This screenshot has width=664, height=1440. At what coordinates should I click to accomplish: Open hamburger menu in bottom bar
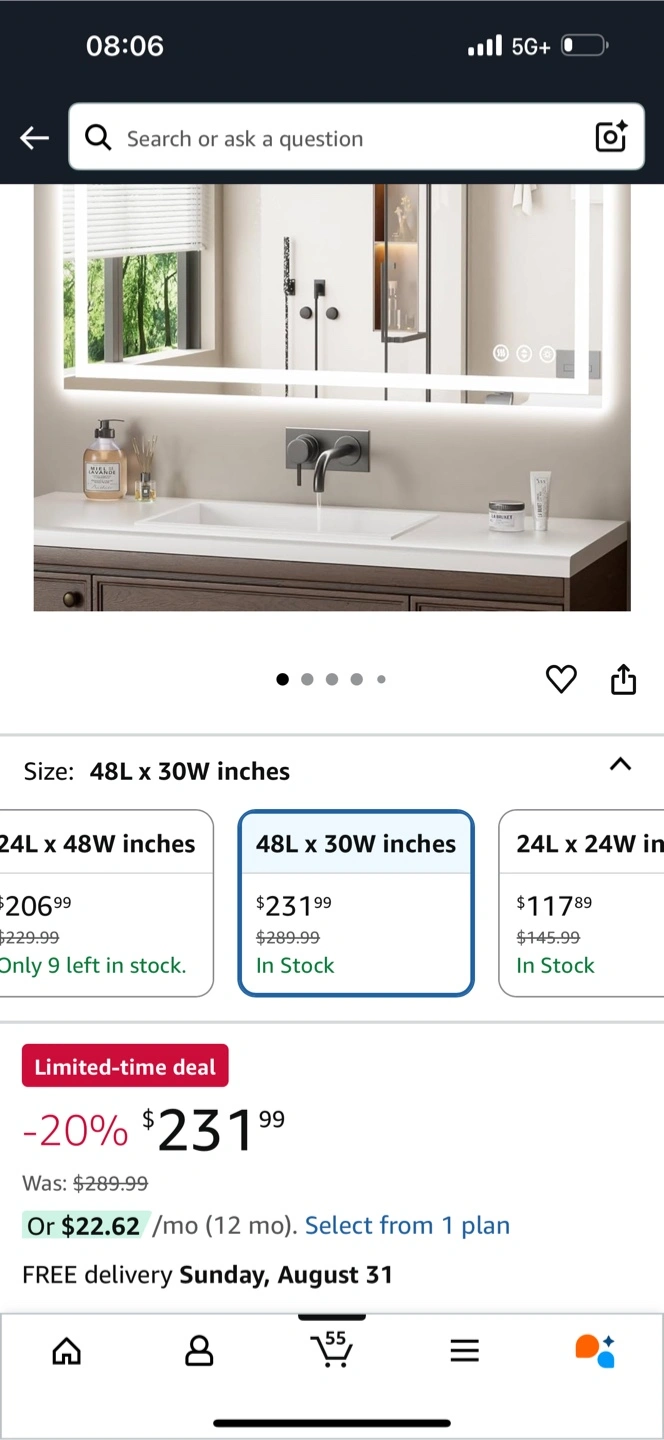point(464,1351)
